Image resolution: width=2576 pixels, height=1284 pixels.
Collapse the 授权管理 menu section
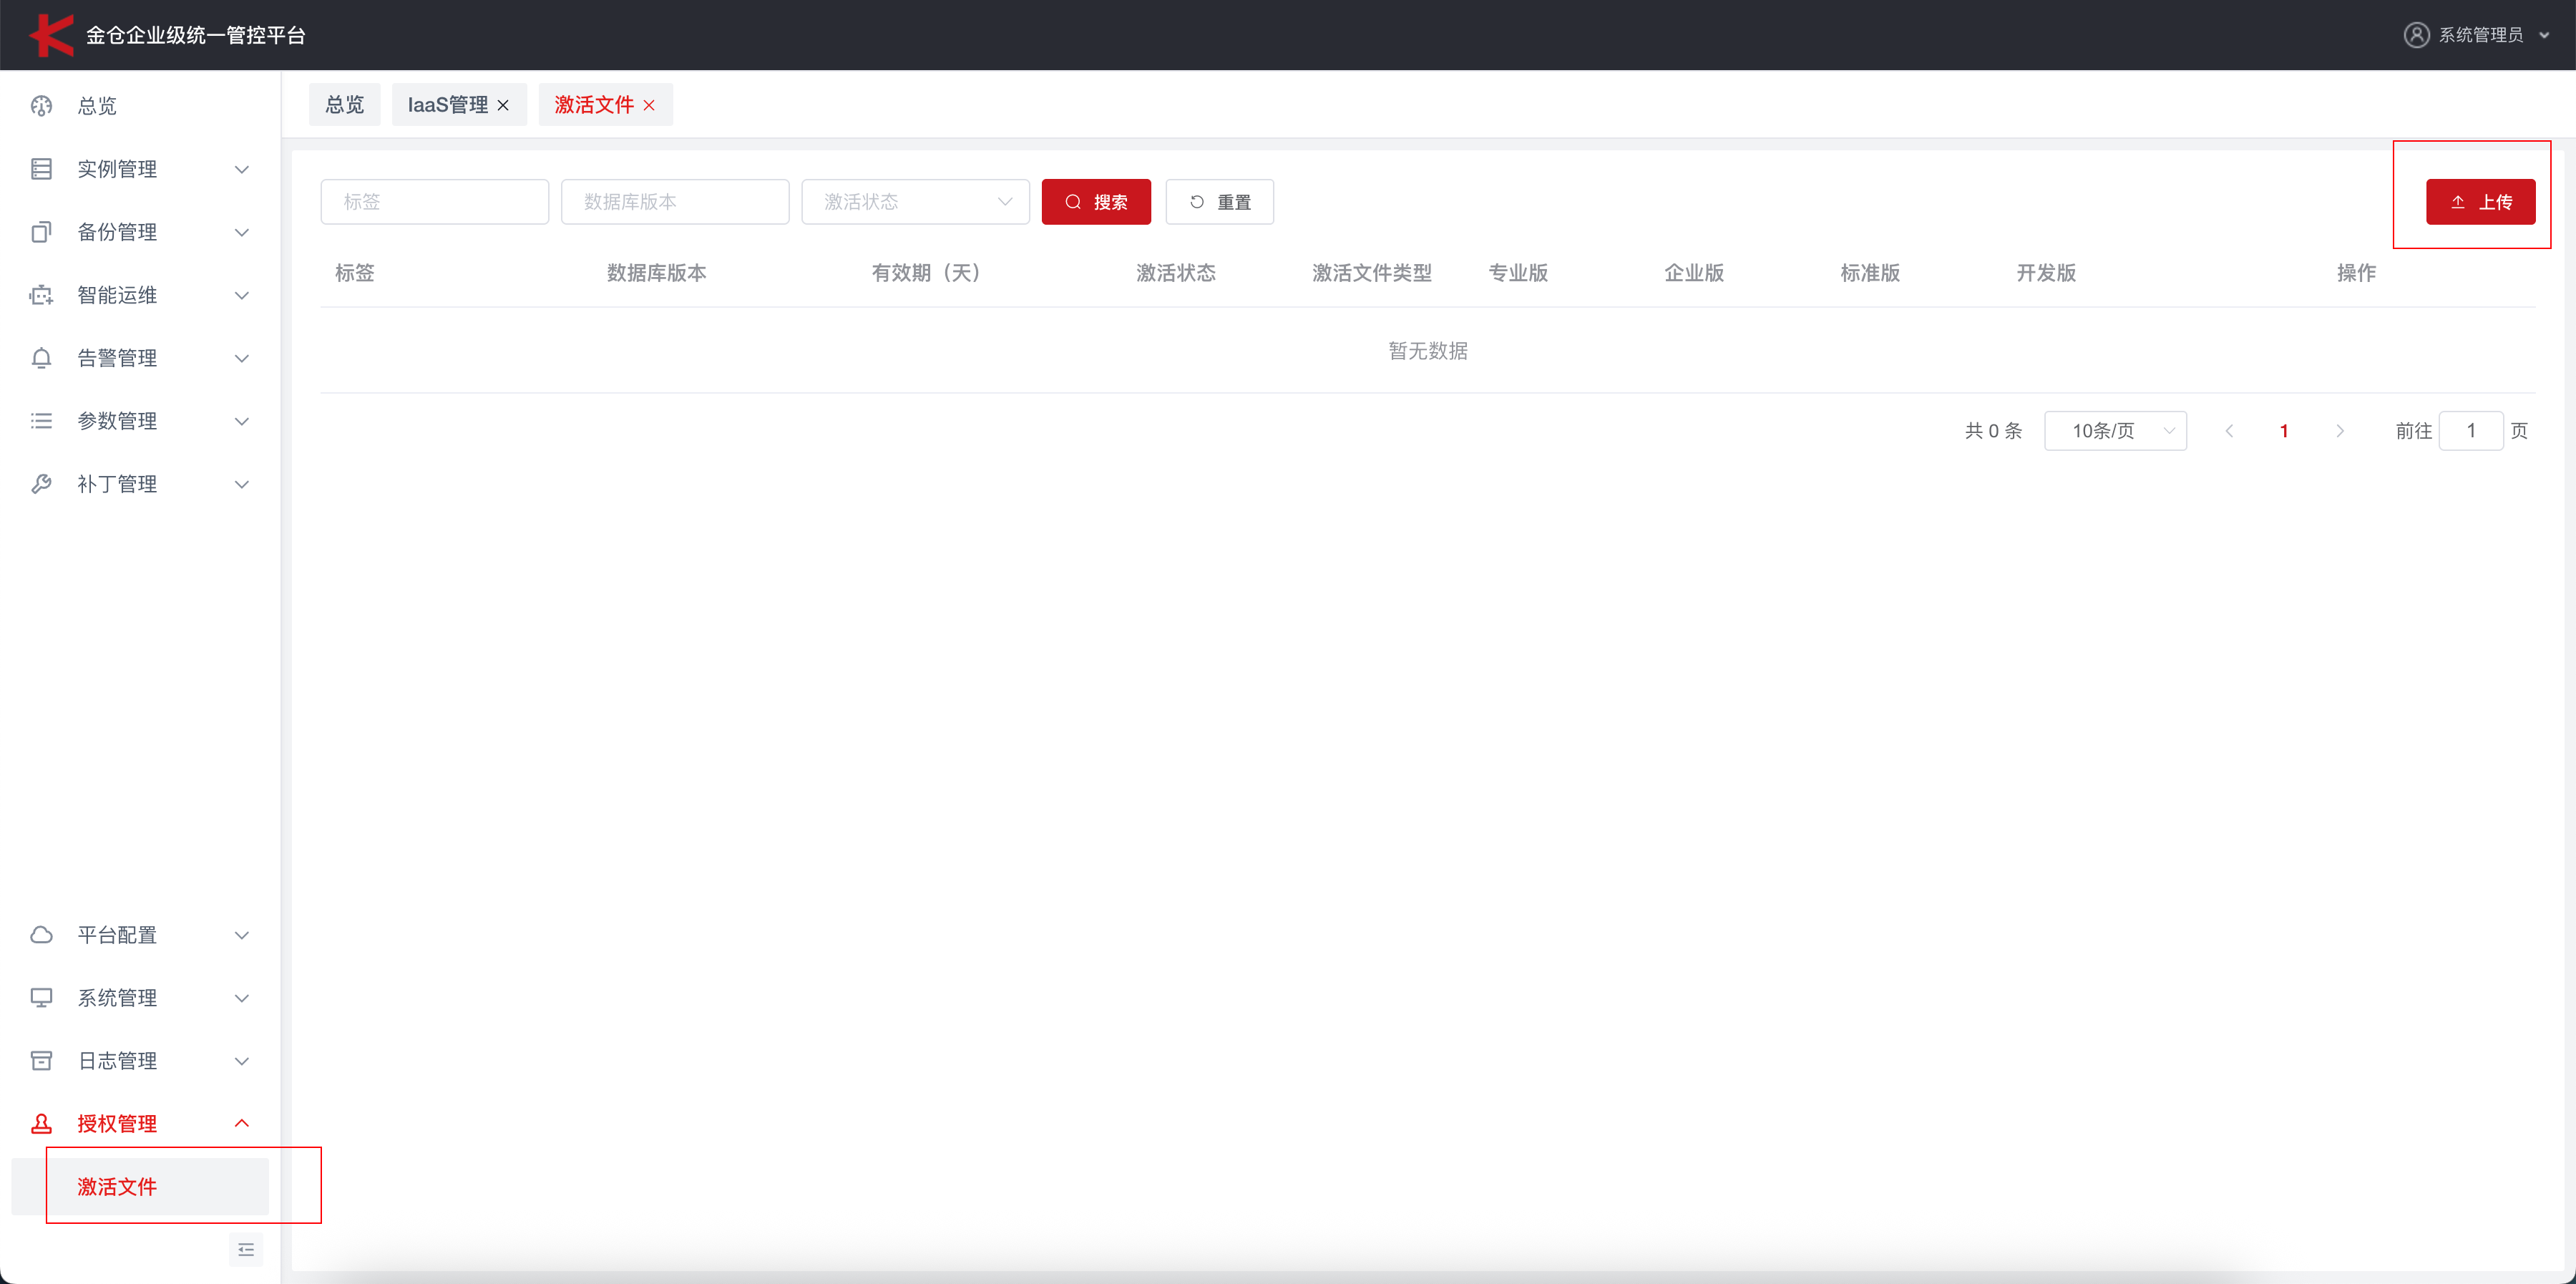pyautogui.click(x=241, y=1123)
